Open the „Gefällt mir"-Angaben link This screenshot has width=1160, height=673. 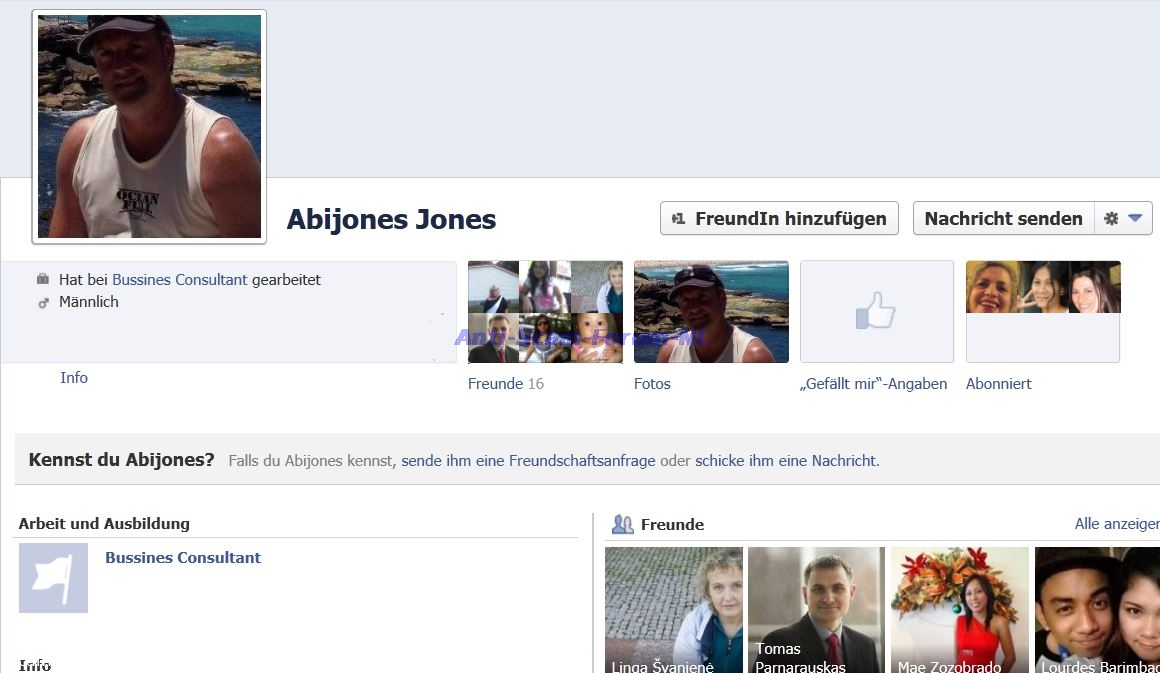click(x=873, y=384)
